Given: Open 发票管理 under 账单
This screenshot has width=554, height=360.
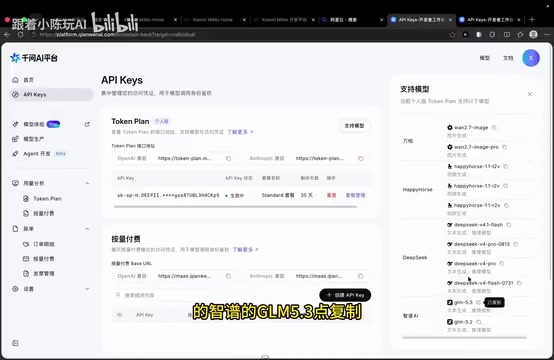Looking at the screenshot, I should coord(44,273).
